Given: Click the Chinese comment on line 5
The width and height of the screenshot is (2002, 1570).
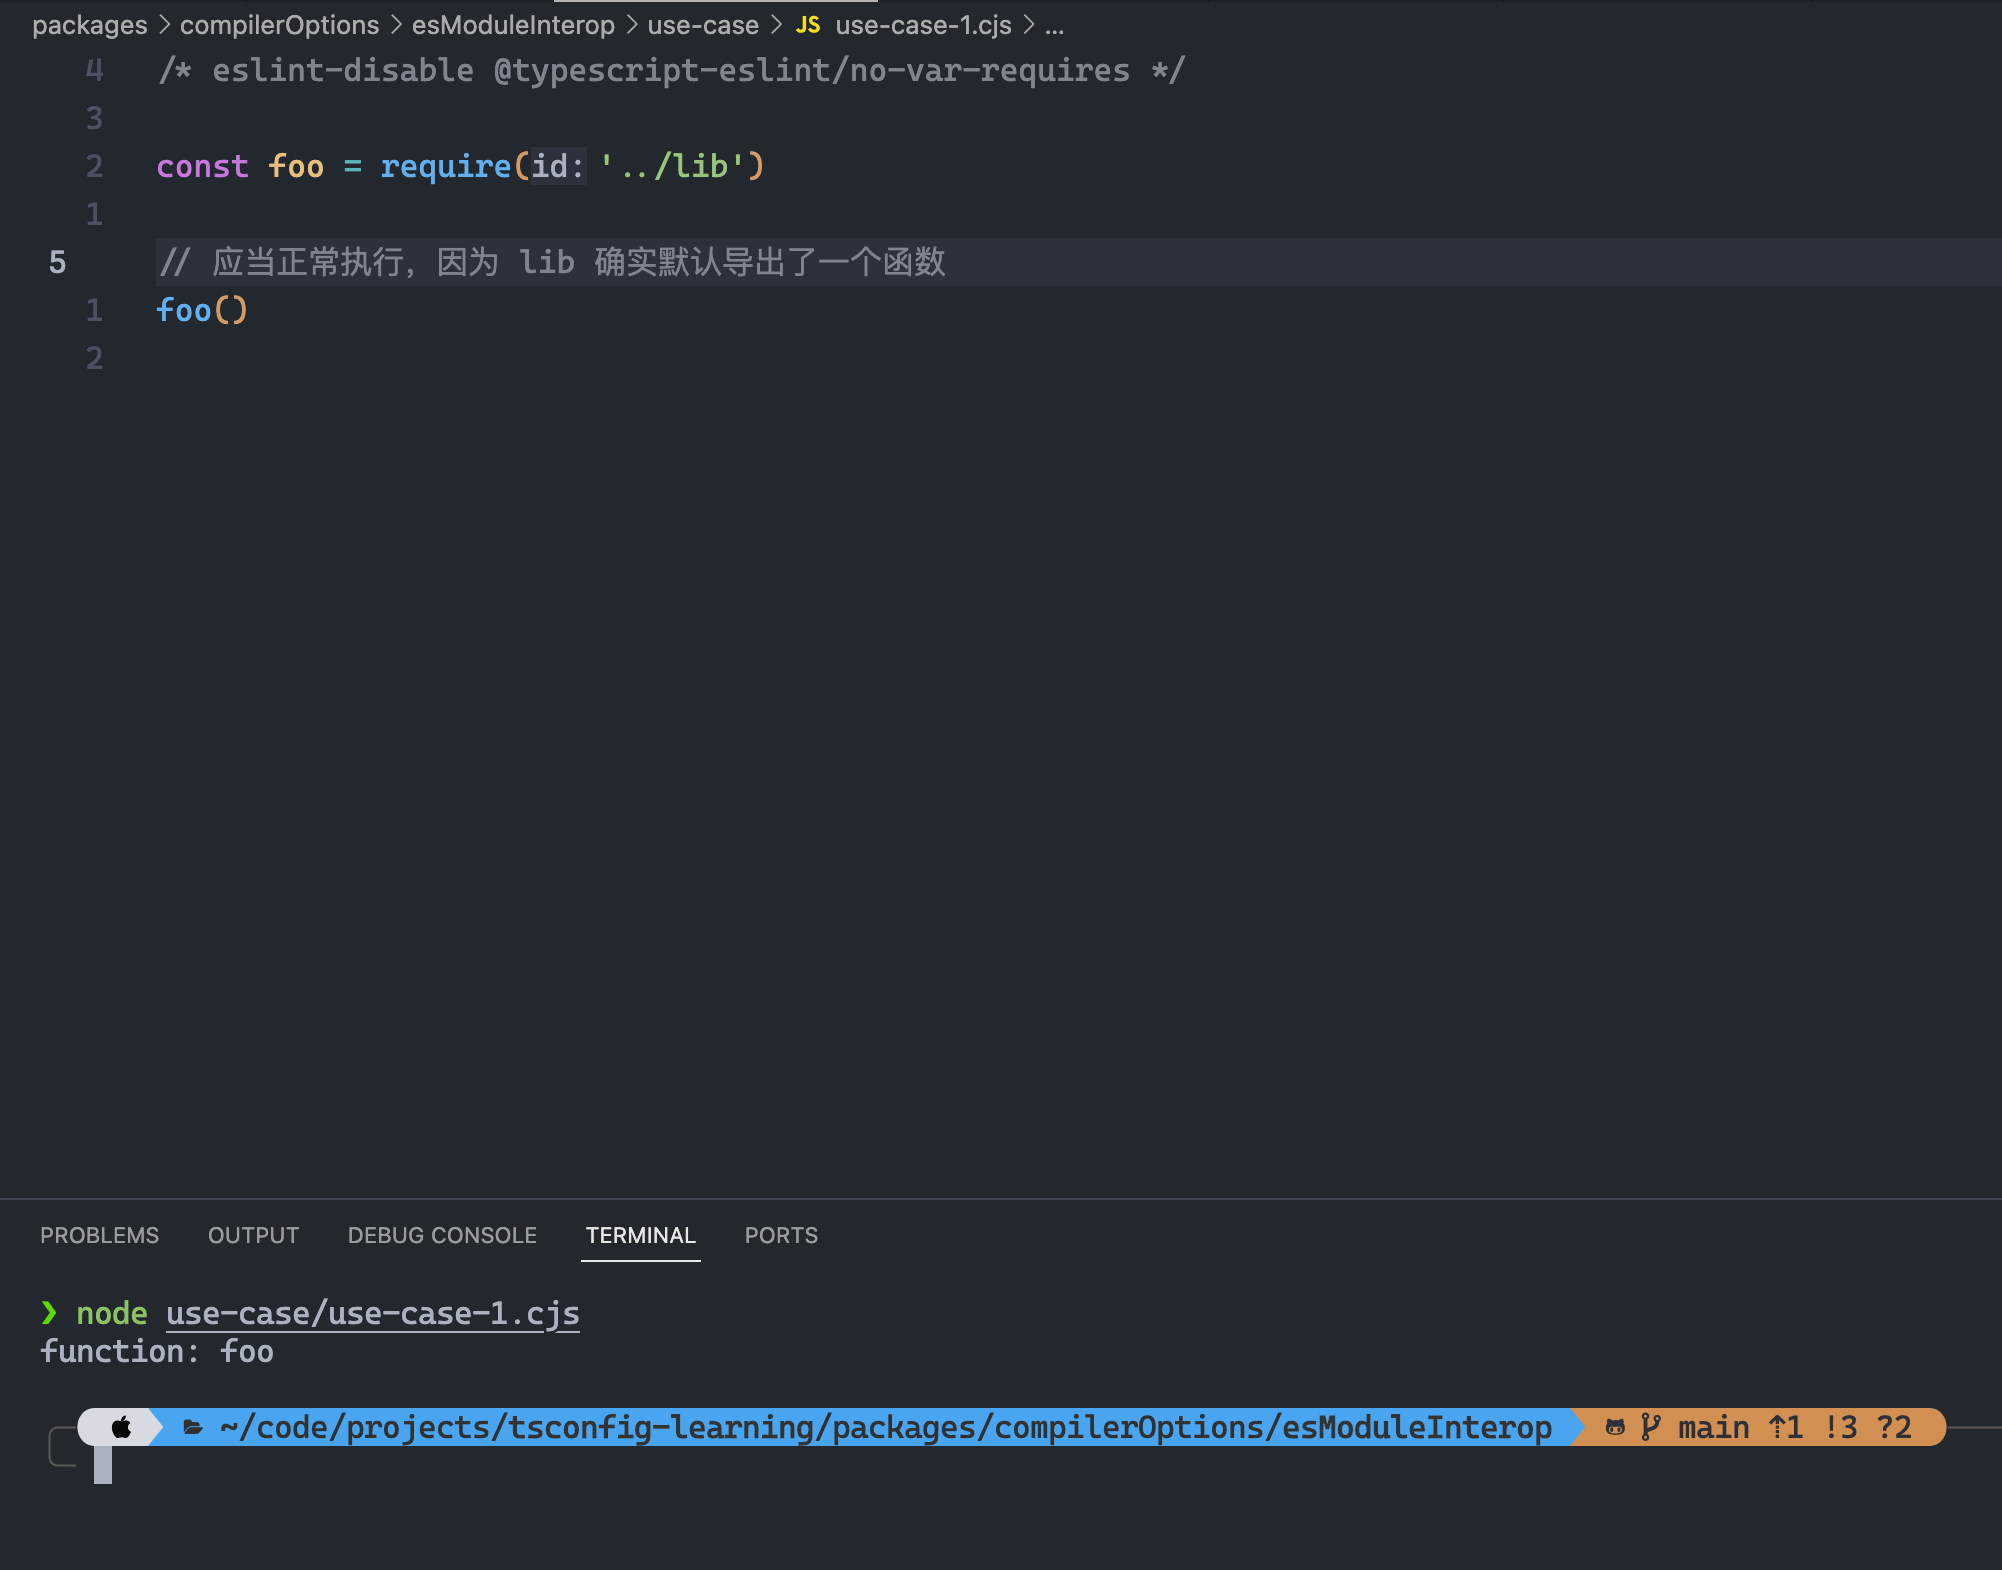Looking at the screenshot, I should pos(552,262).
